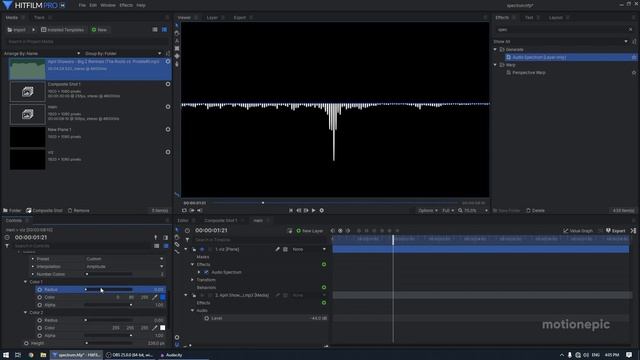
Task: Click the green New button
Action: [100, 30]
